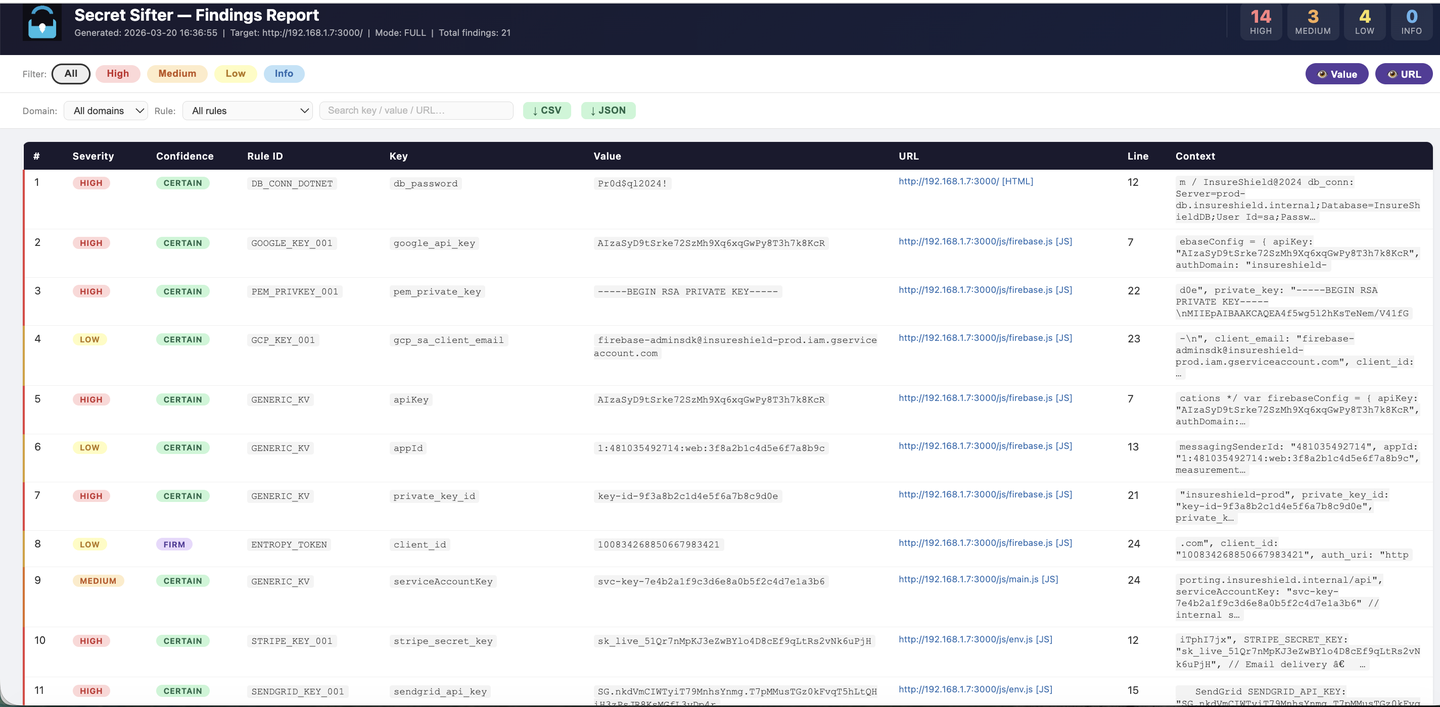This screenshot has height=707, width=1440.
Task: Click the Secret Sifter lock logo
Action: point(42,23)
